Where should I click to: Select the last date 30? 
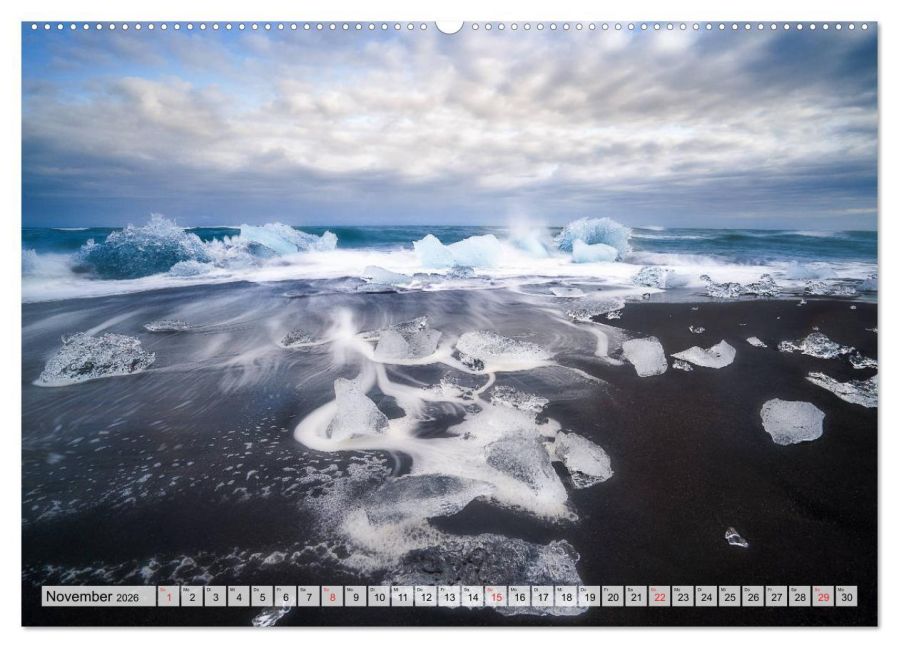click(847, 597)
